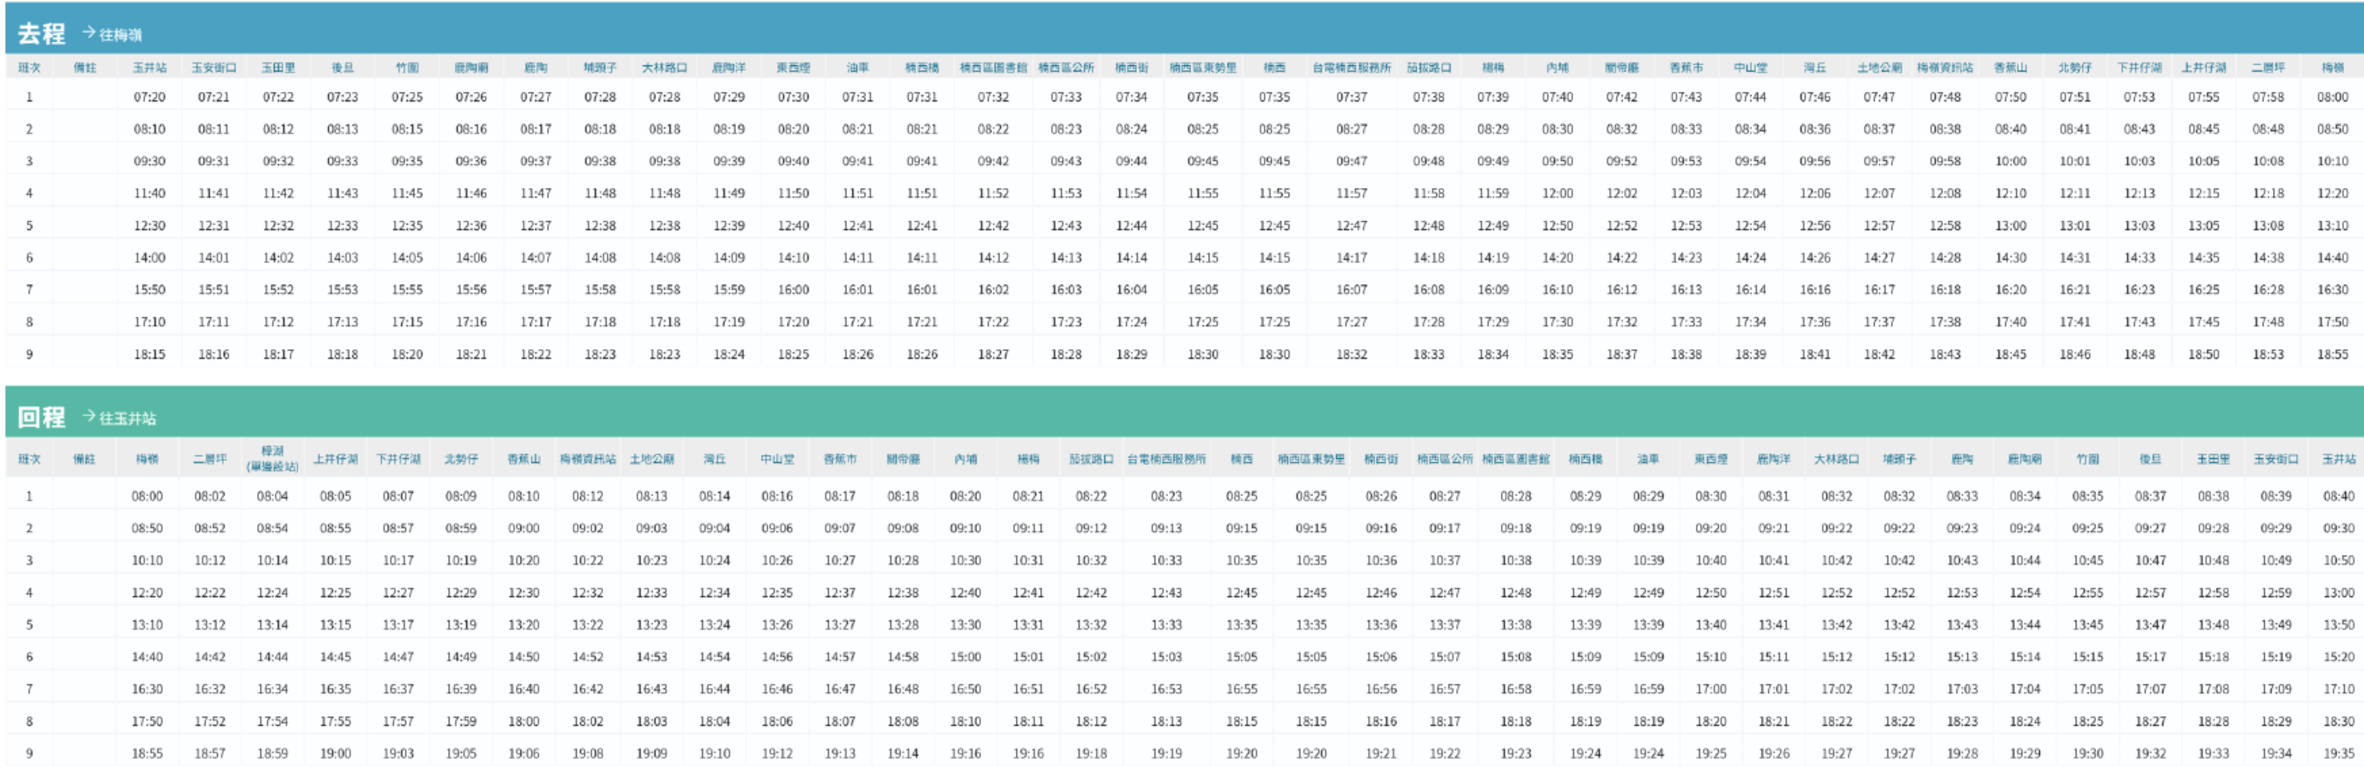Click the 往玉井站 destination label

(x=127, y=418)
